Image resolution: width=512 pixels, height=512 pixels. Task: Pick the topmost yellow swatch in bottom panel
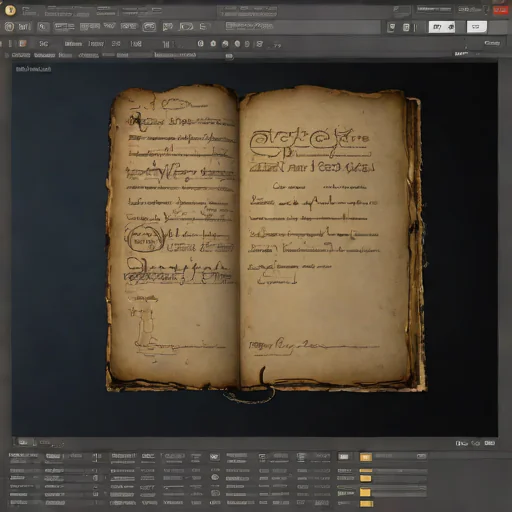click(366, 457)
